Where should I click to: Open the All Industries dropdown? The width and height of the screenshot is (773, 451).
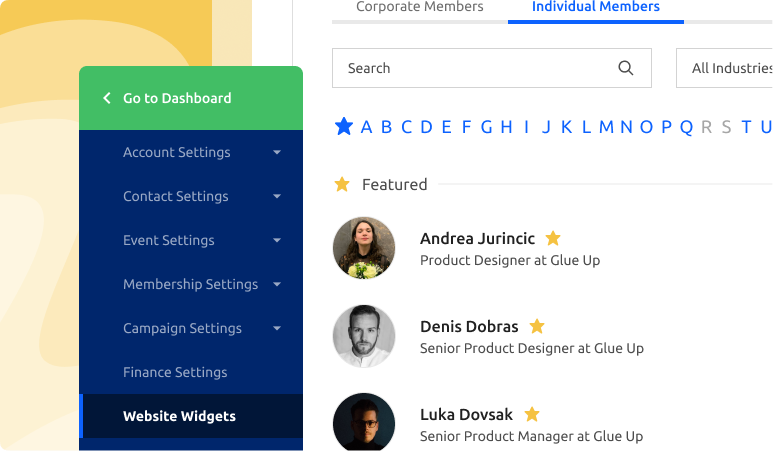[x=730, y=68]
